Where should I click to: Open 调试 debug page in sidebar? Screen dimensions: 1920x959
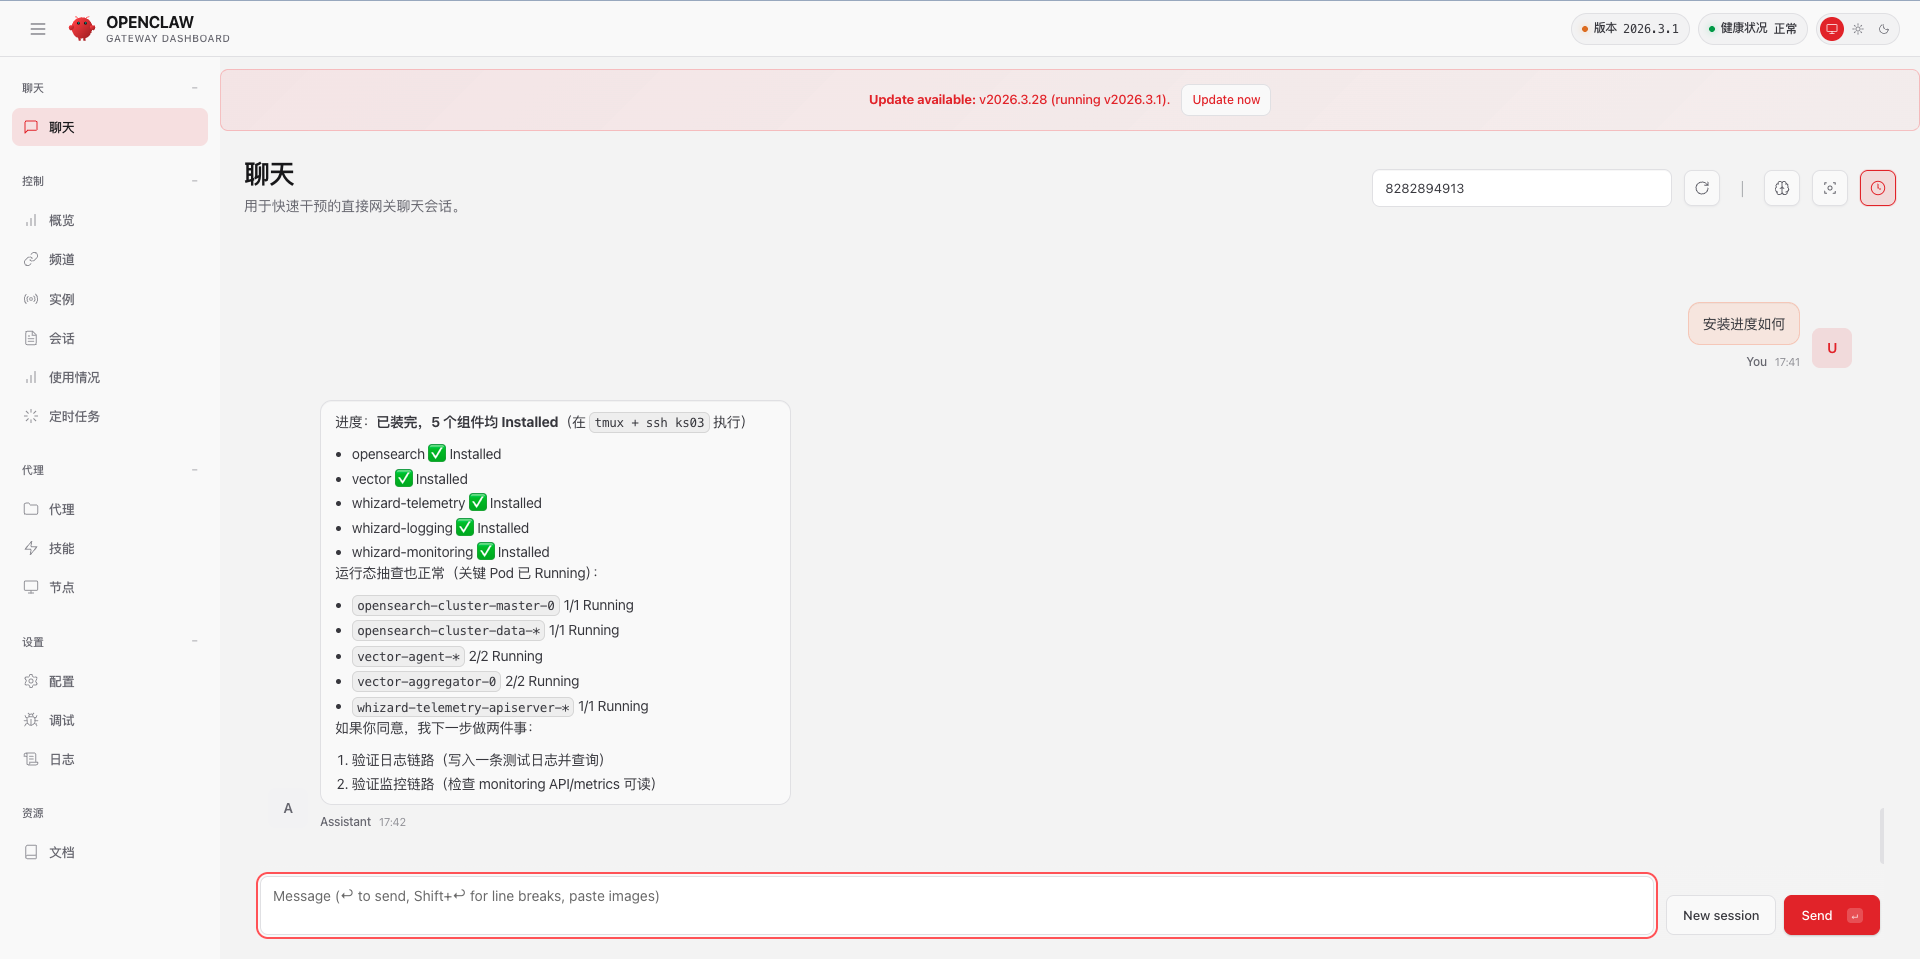point(62,720)
